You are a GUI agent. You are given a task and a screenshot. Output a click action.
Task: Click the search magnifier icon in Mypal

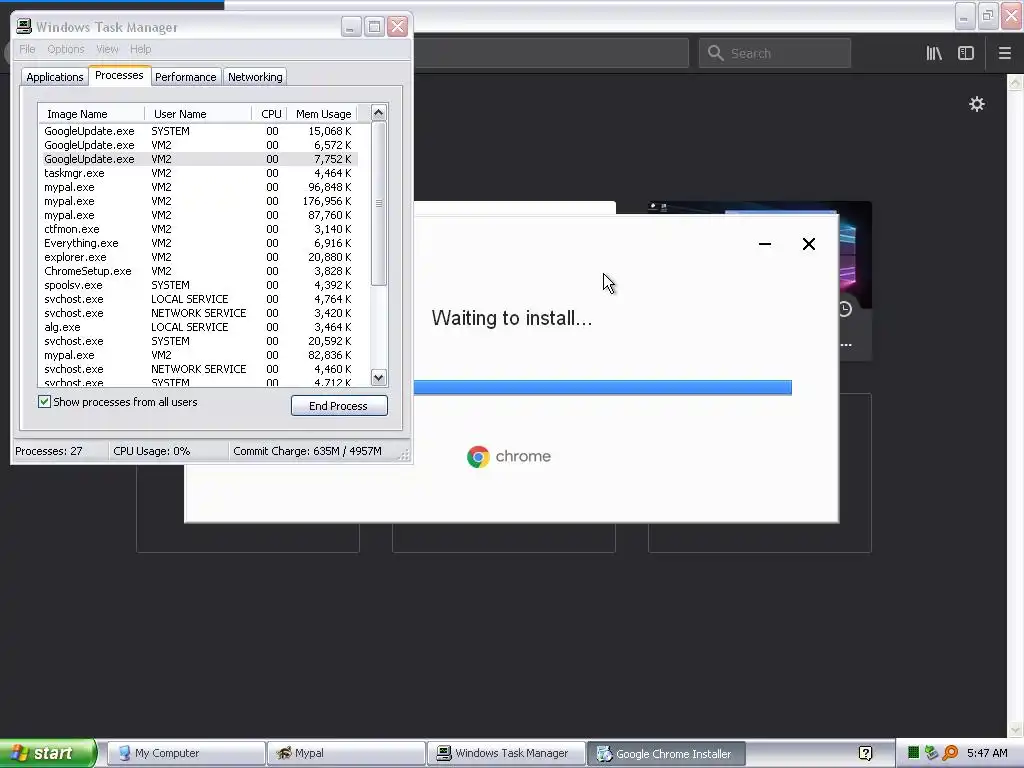point(716,54)
